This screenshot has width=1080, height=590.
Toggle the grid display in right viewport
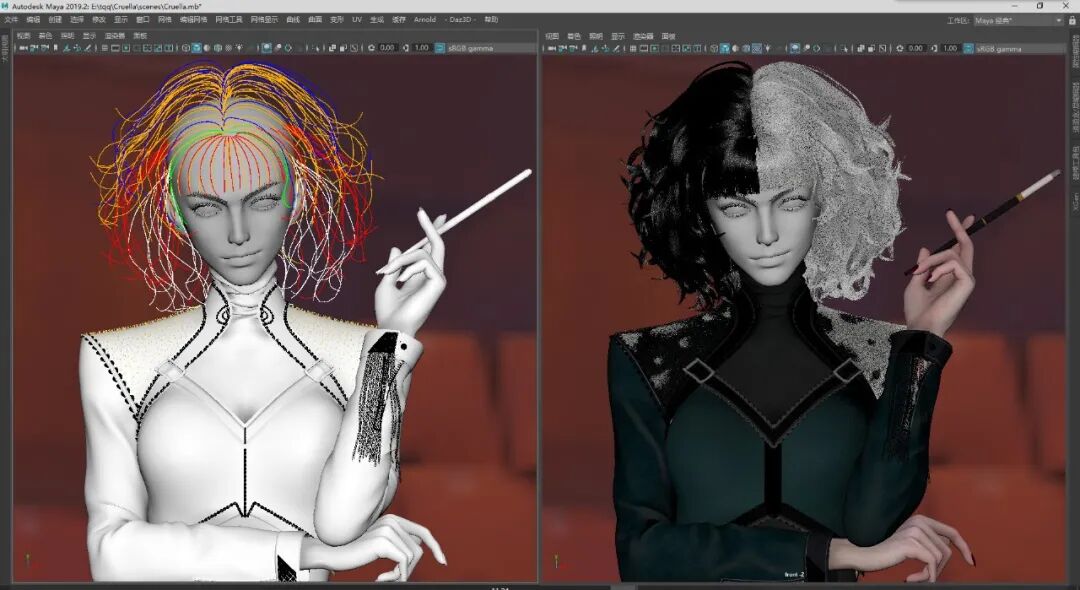pos(632,49)
